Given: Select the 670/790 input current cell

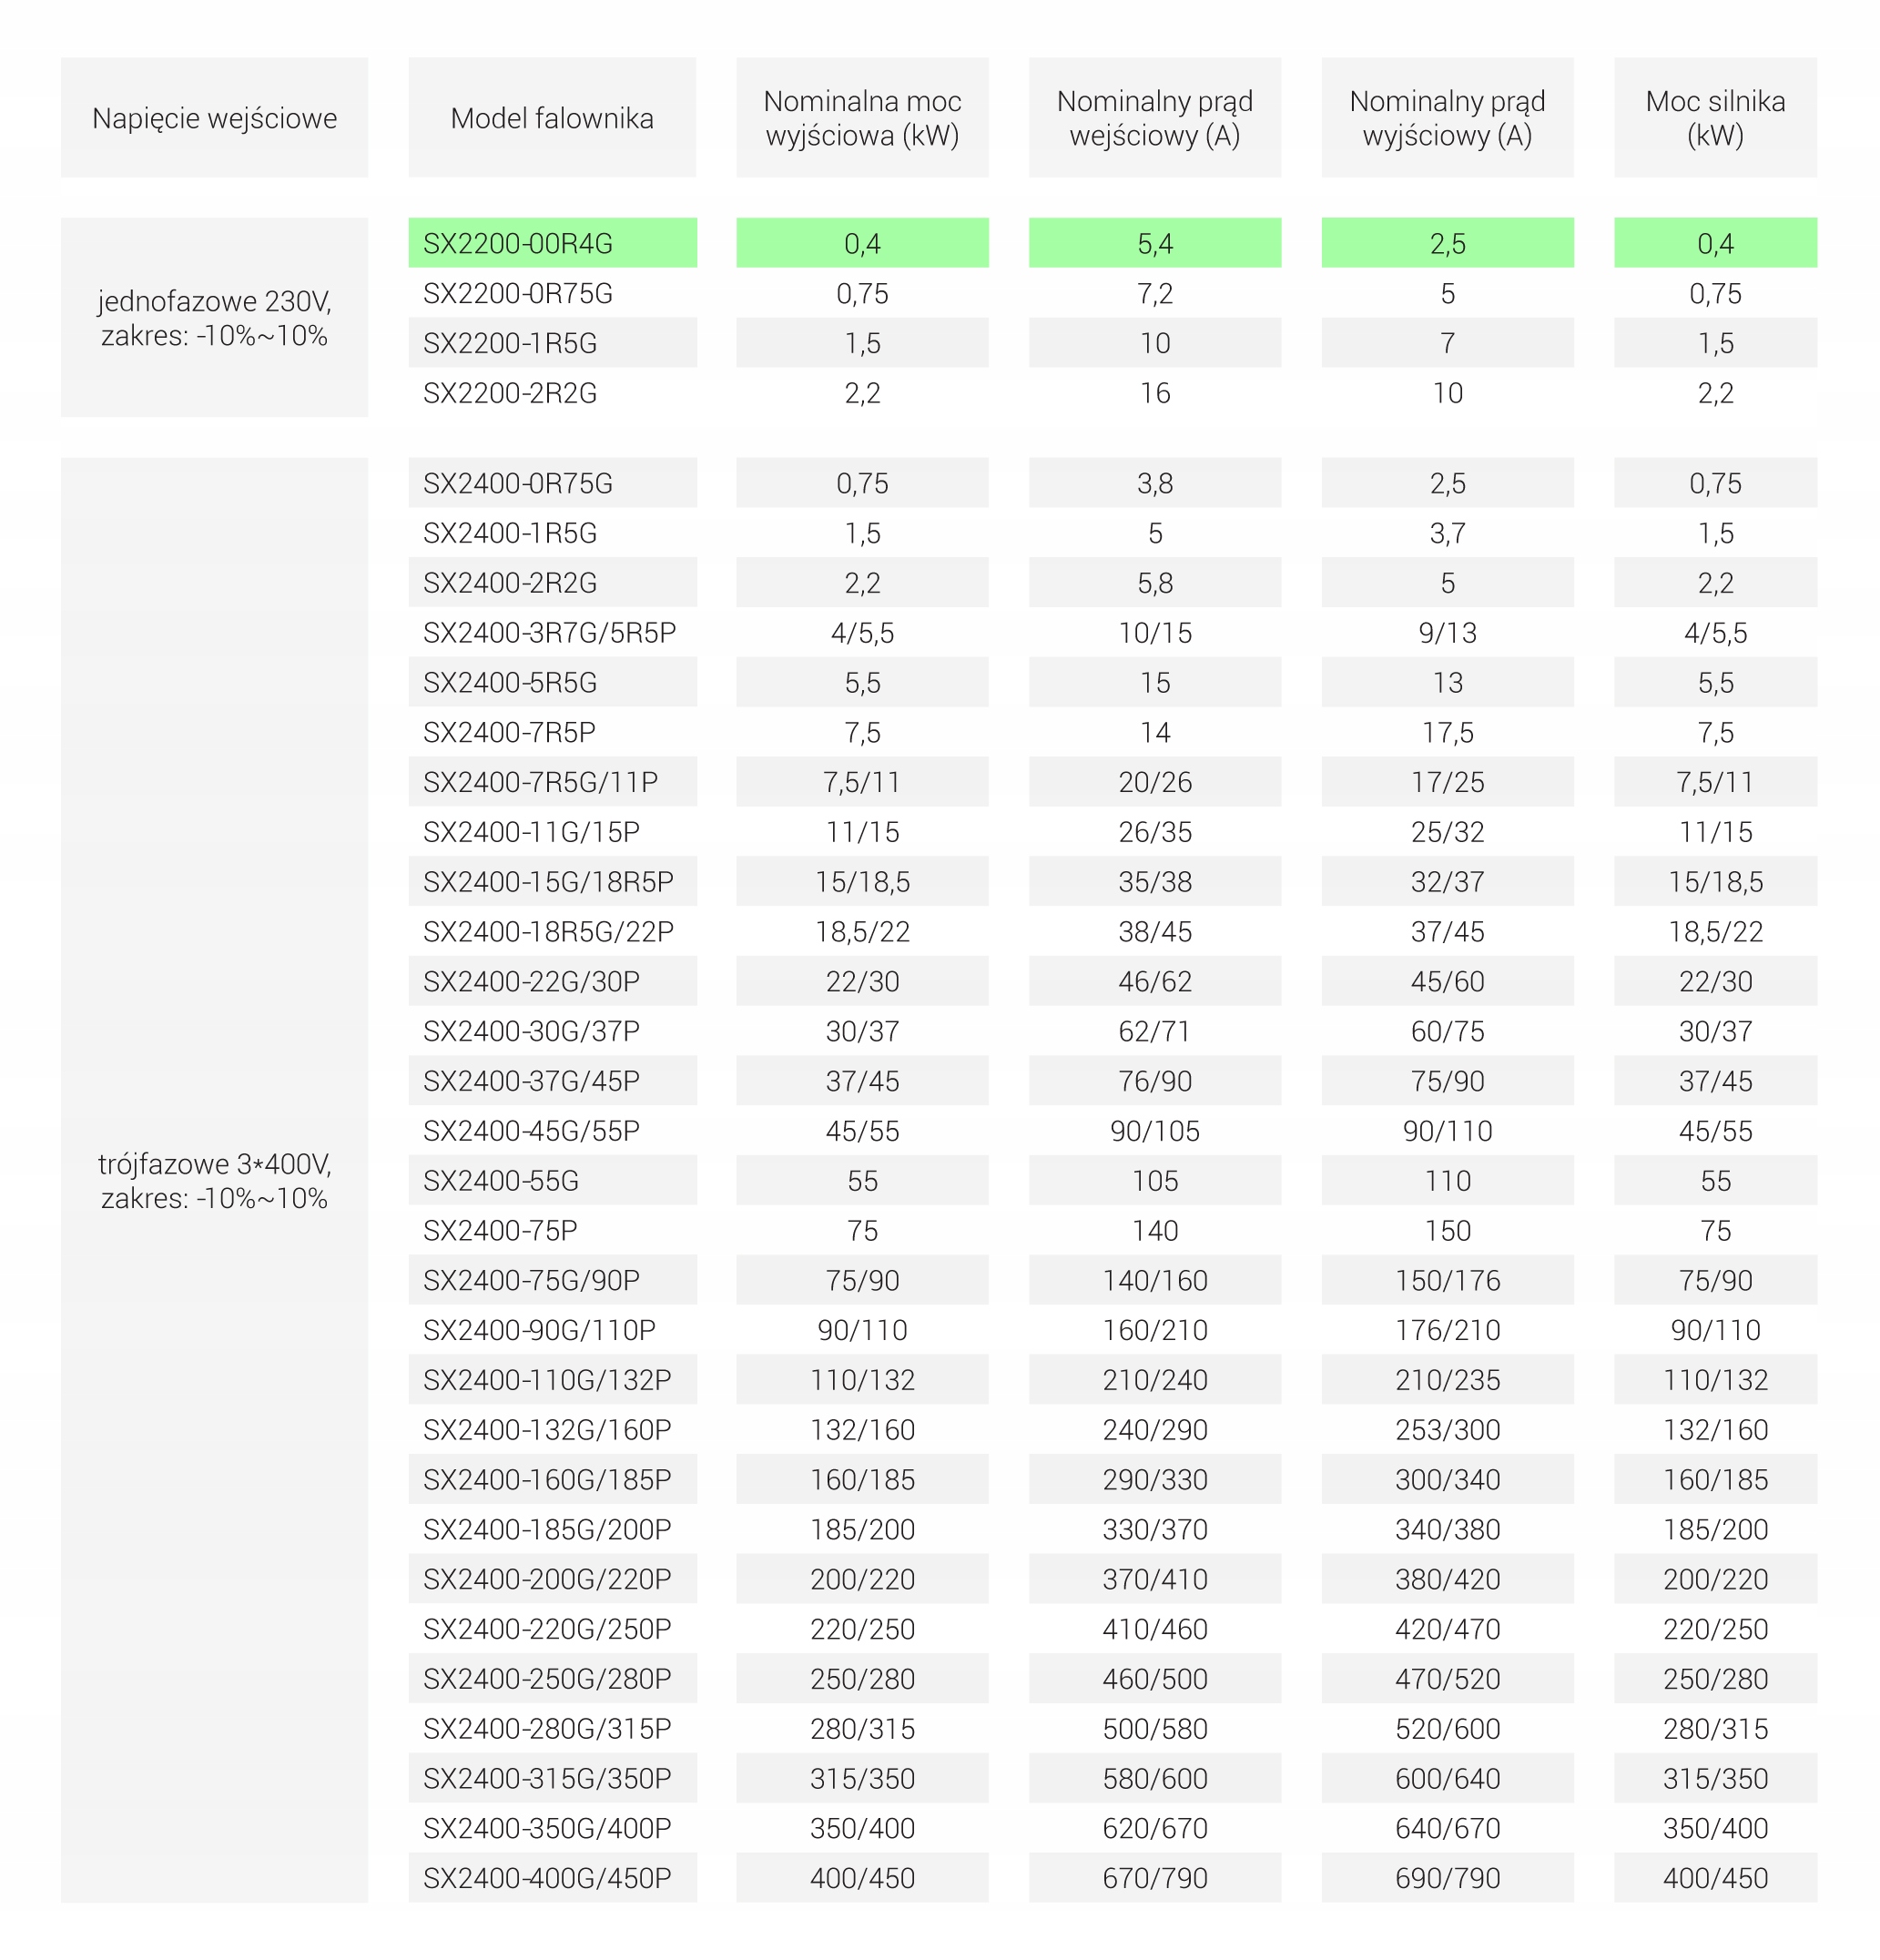Looking at the screenshot, I should pos(1154,1878).
